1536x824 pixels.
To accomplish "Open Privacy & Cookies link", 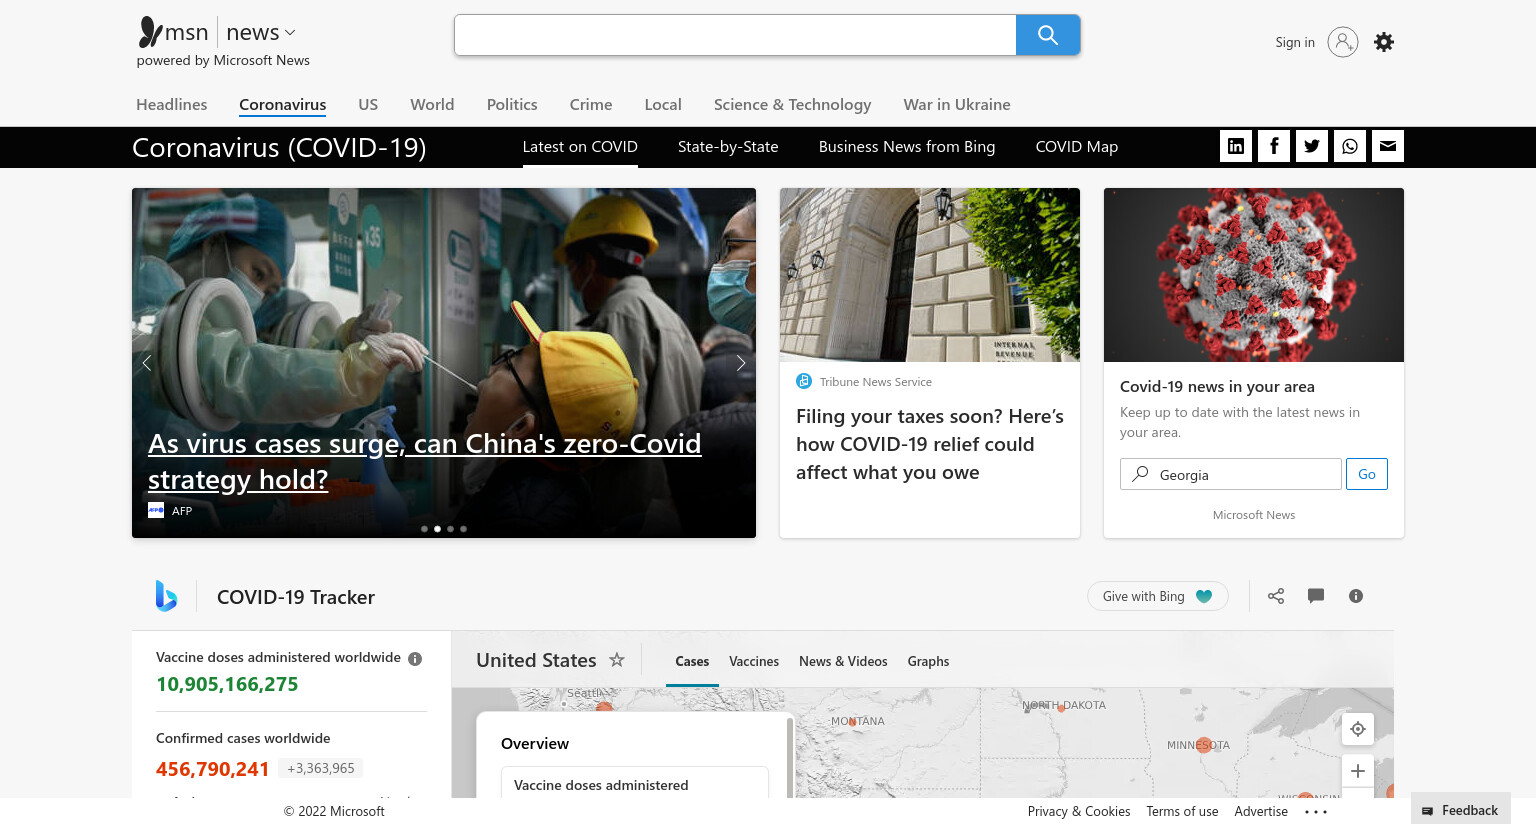I will 1079,811.
